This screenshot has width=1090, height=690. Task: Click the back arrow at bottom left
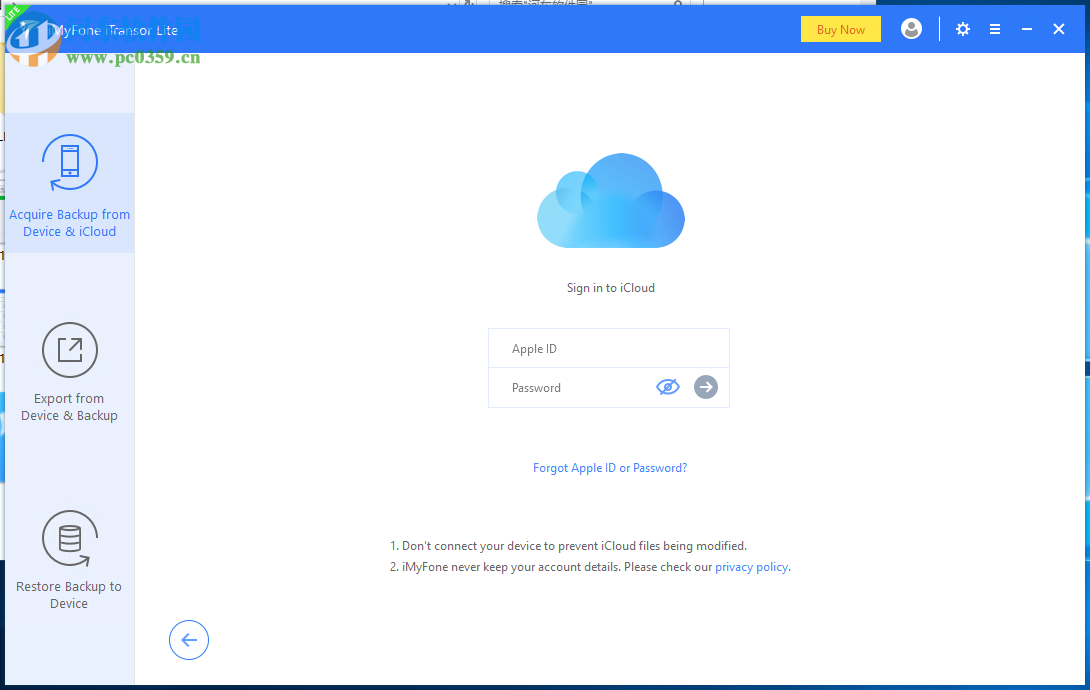[189, 640]
